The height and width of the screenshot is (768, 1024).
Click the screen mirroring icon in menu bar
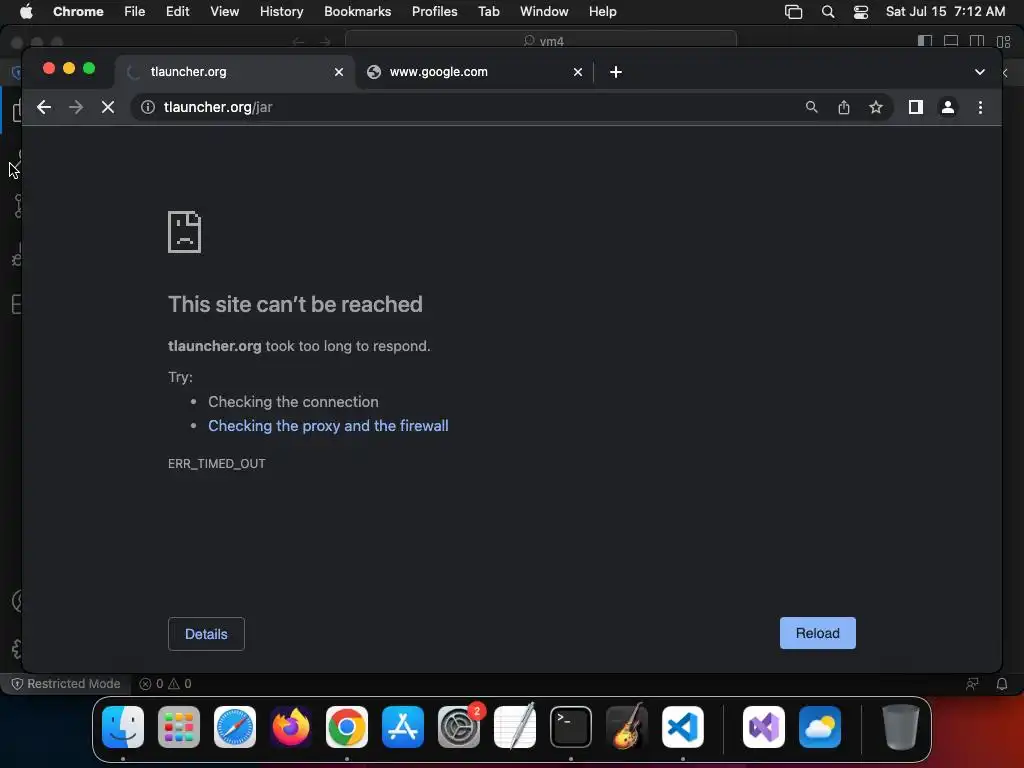click(793, 12)
